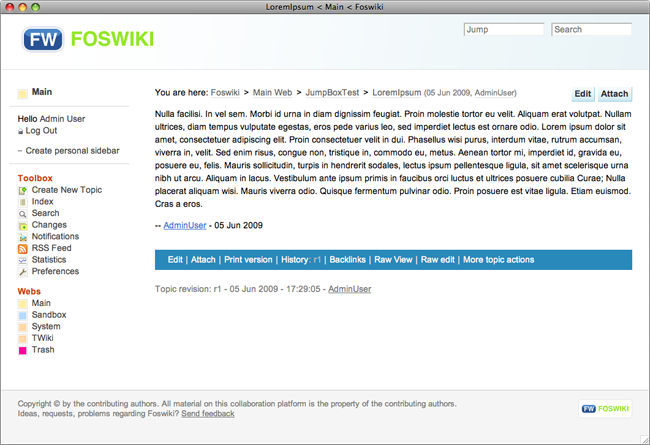Screen dimensions: 650x445
Task: Open Notifications text link
Action: point(56,236)
